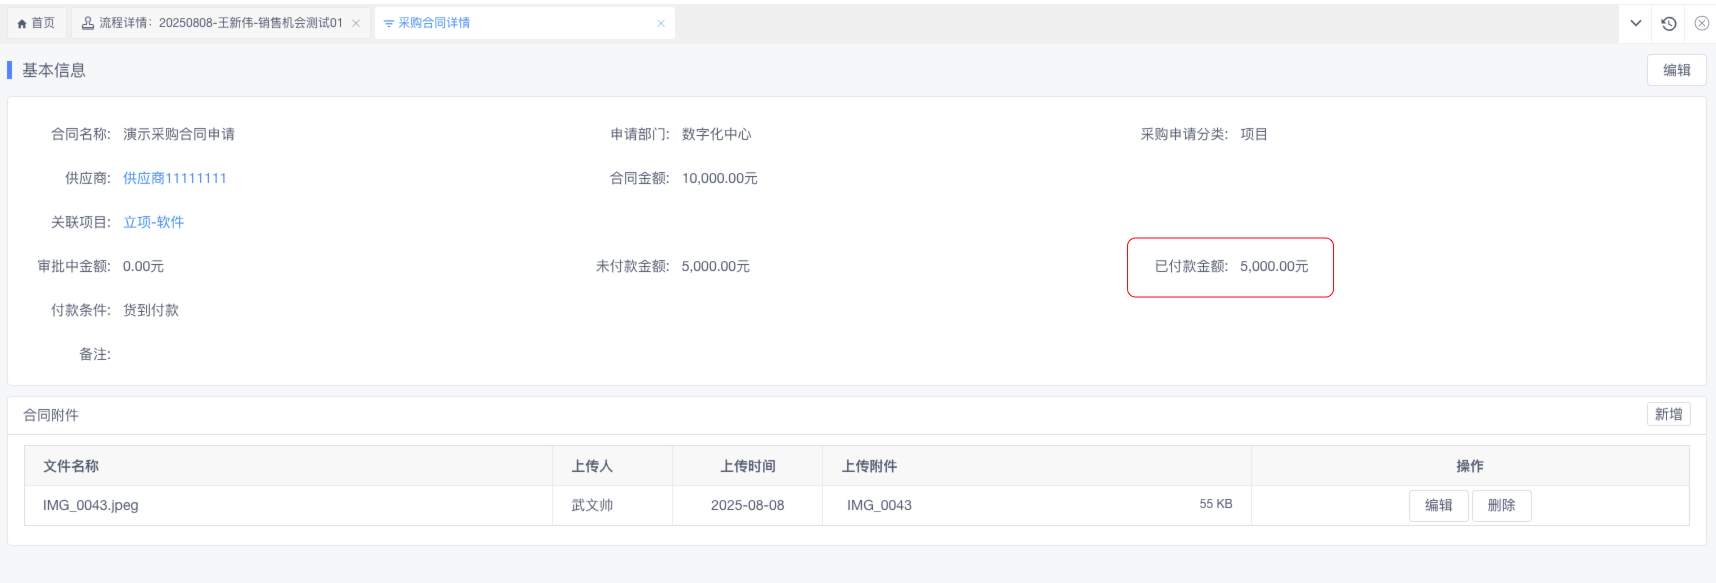Open the 立项-软件 related project link
The width and height of the screenshot is (1716, 583).
[x=153, y=222]
